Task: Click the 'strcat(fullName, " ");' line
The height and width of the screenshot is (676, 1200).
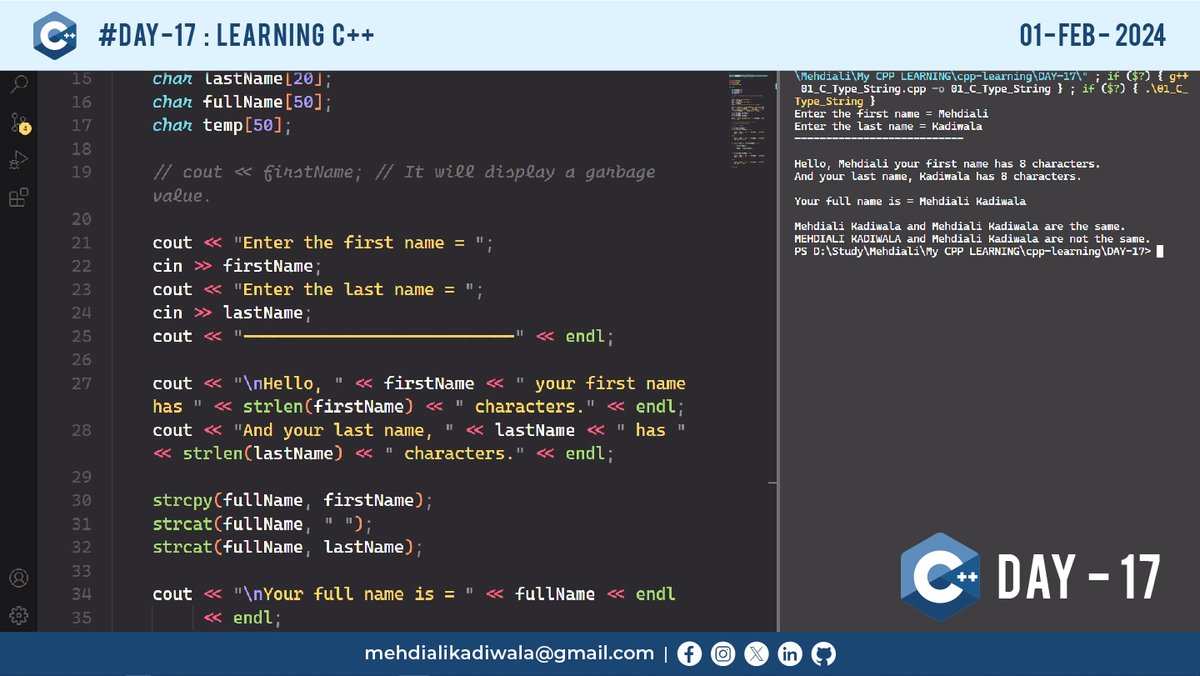Action: [x=262, y=524]
